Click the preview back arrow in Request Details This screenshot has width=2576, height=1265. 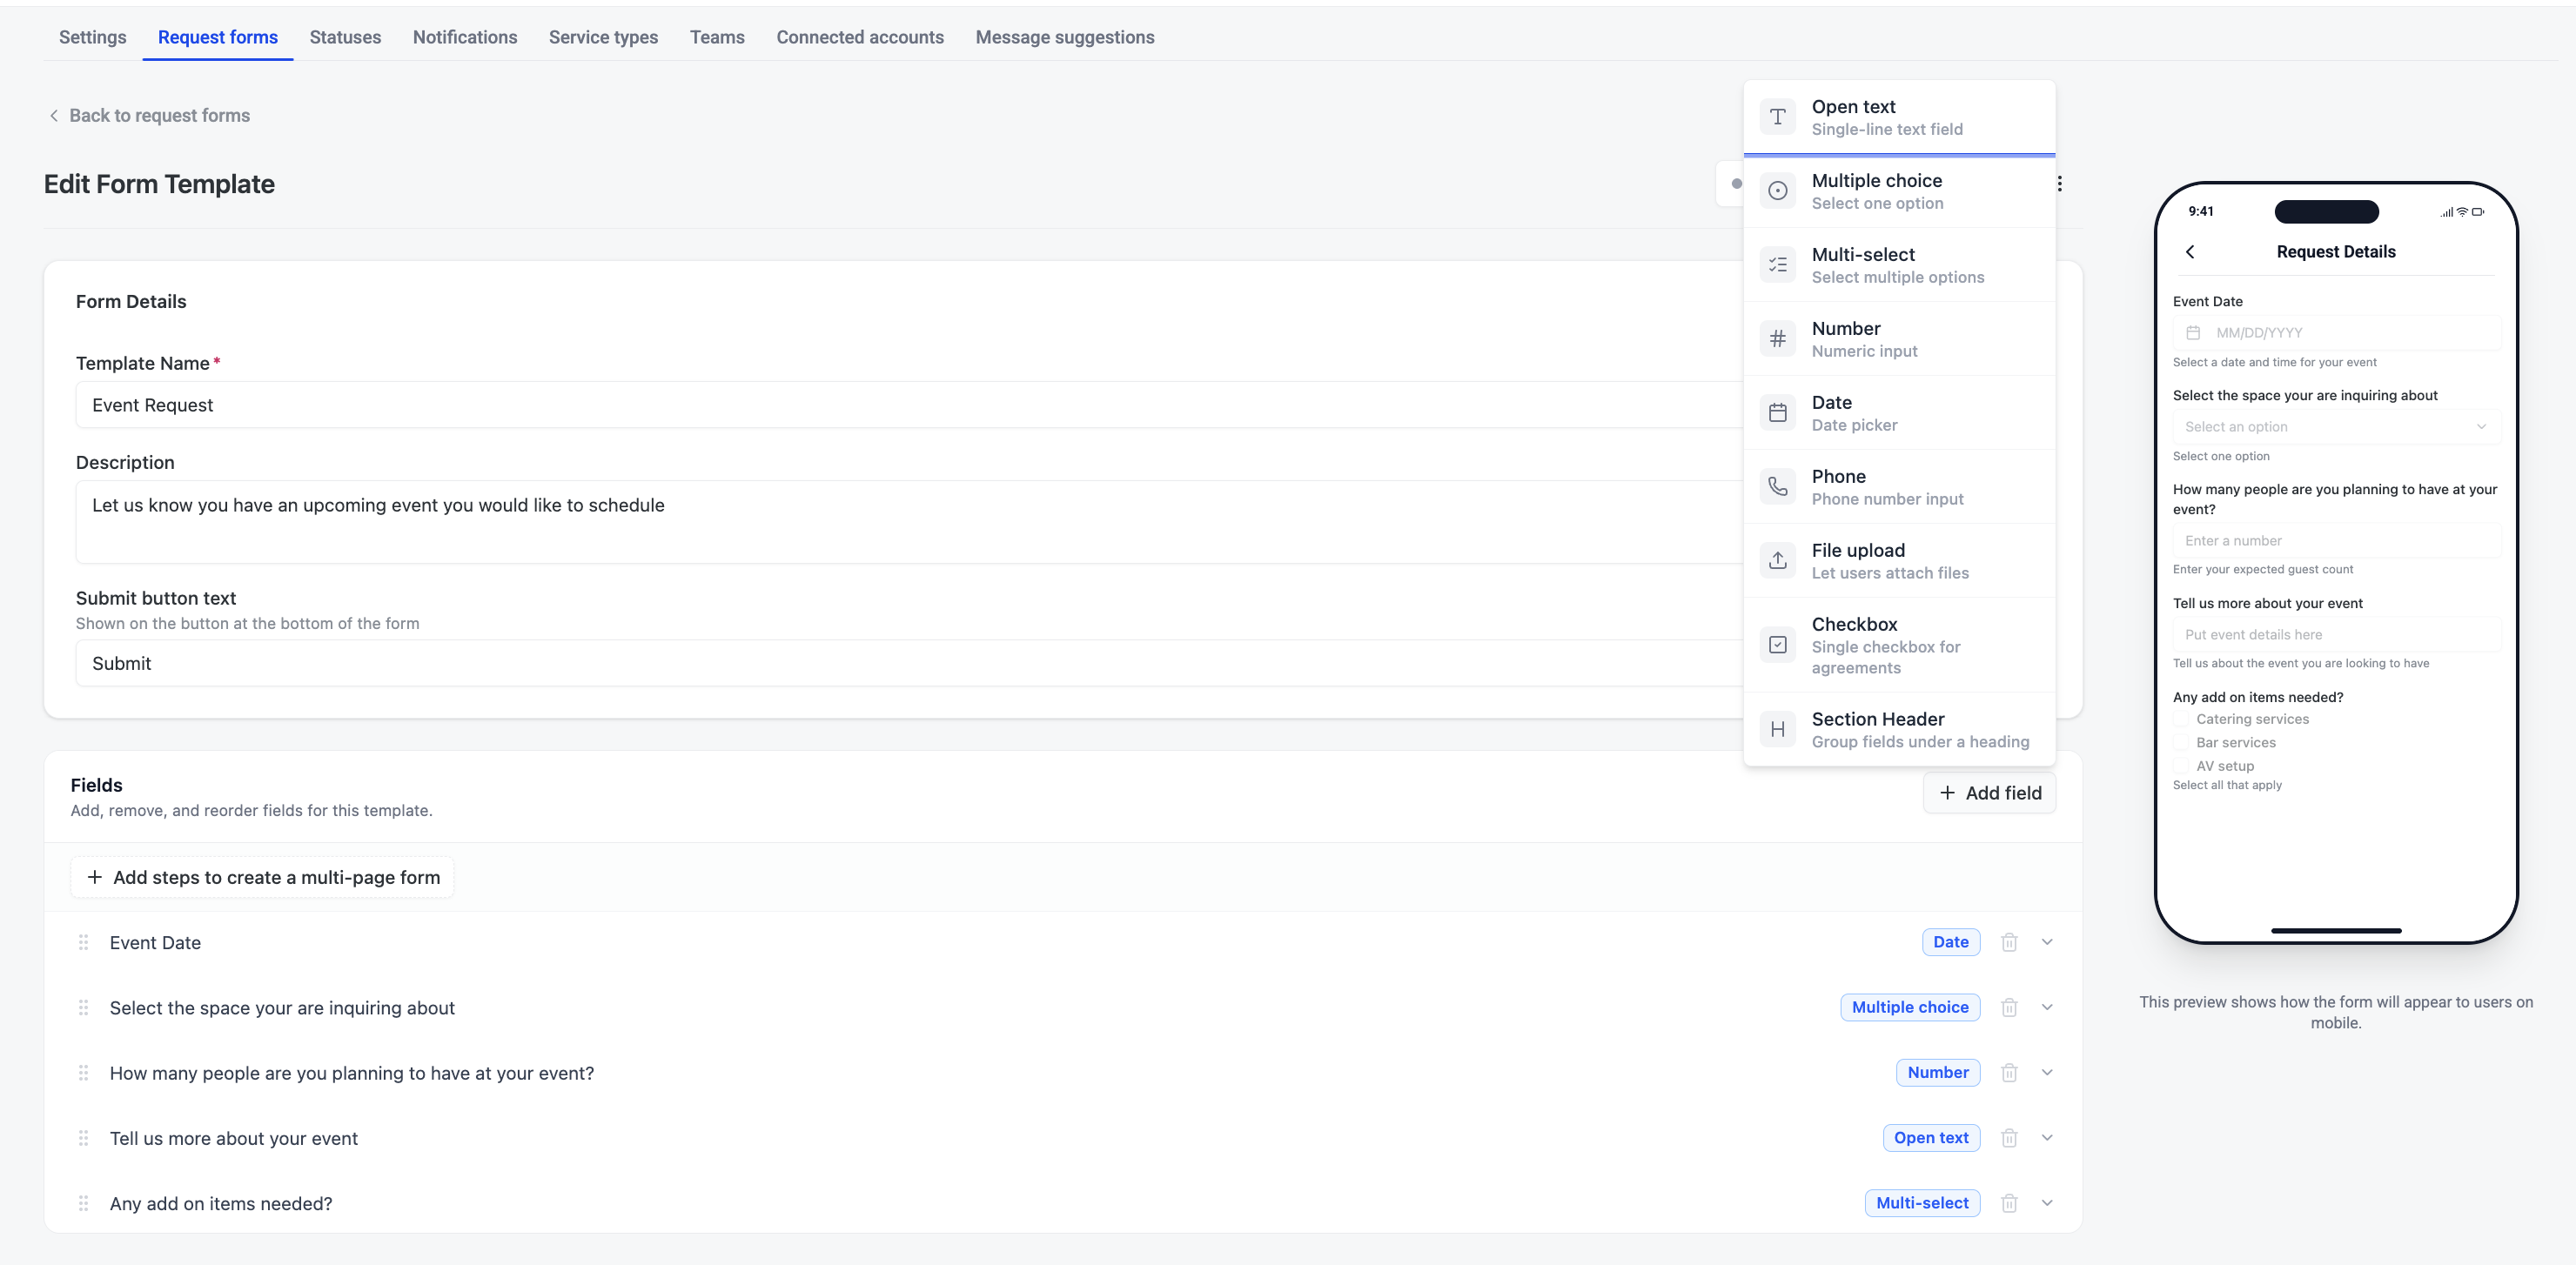tap(2190, 252)
